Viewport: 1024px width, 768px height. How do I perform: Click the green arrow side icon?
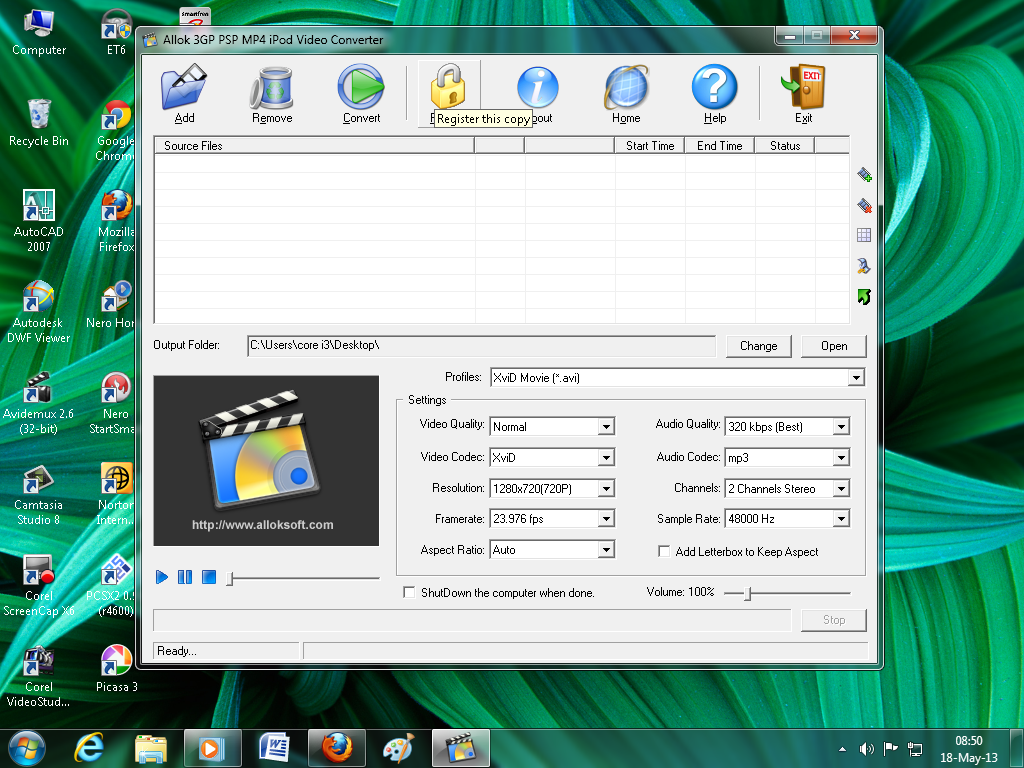(x=864, y=296)
